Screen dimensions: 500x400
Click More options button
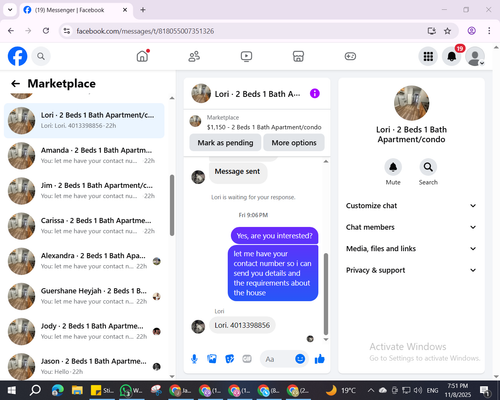click(294, 143)
